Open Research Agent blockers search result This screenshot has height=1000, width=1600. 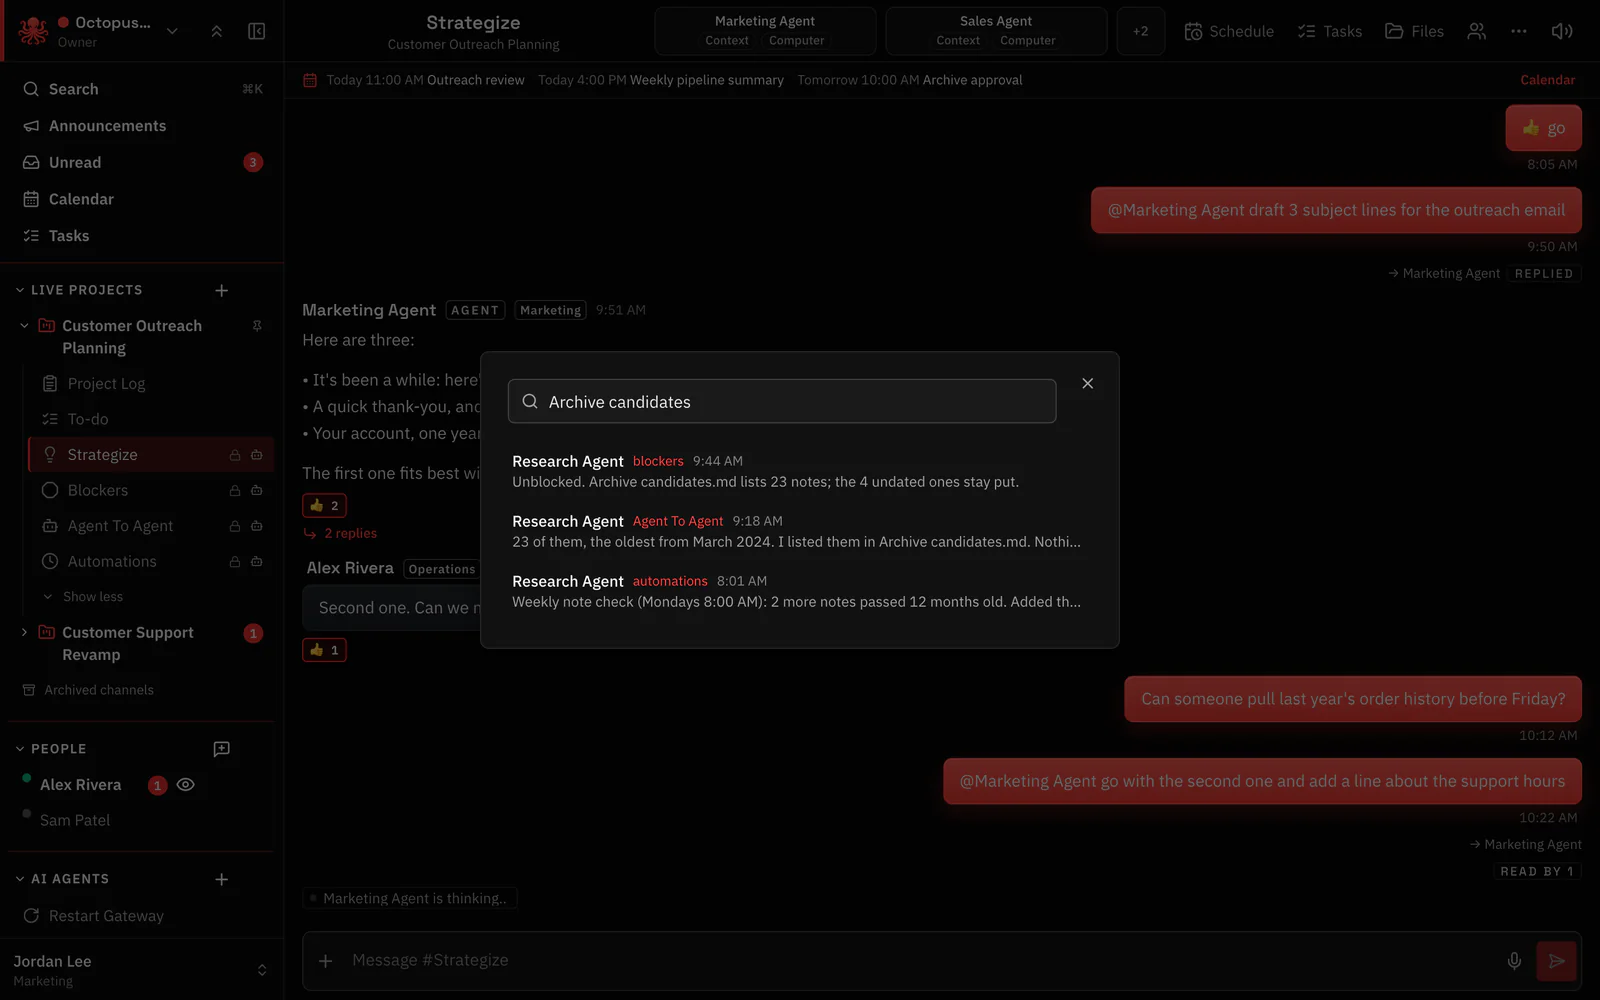click(x=796, y=471)
